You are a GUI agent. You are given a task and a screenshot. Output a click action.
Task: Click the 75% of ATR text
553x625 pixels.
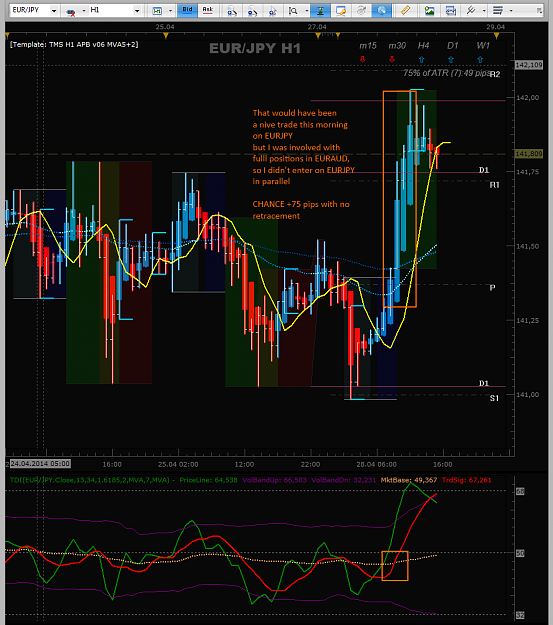point(446,73)
